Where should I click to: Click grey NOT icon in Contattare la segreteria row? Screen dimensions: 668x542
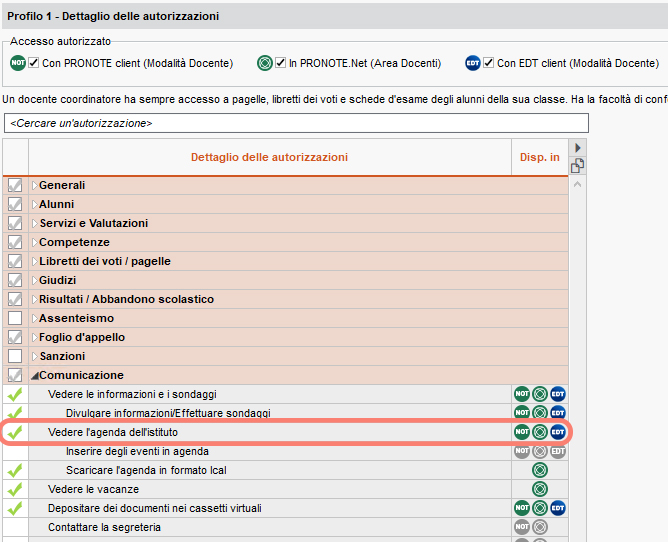pos(522,527)
